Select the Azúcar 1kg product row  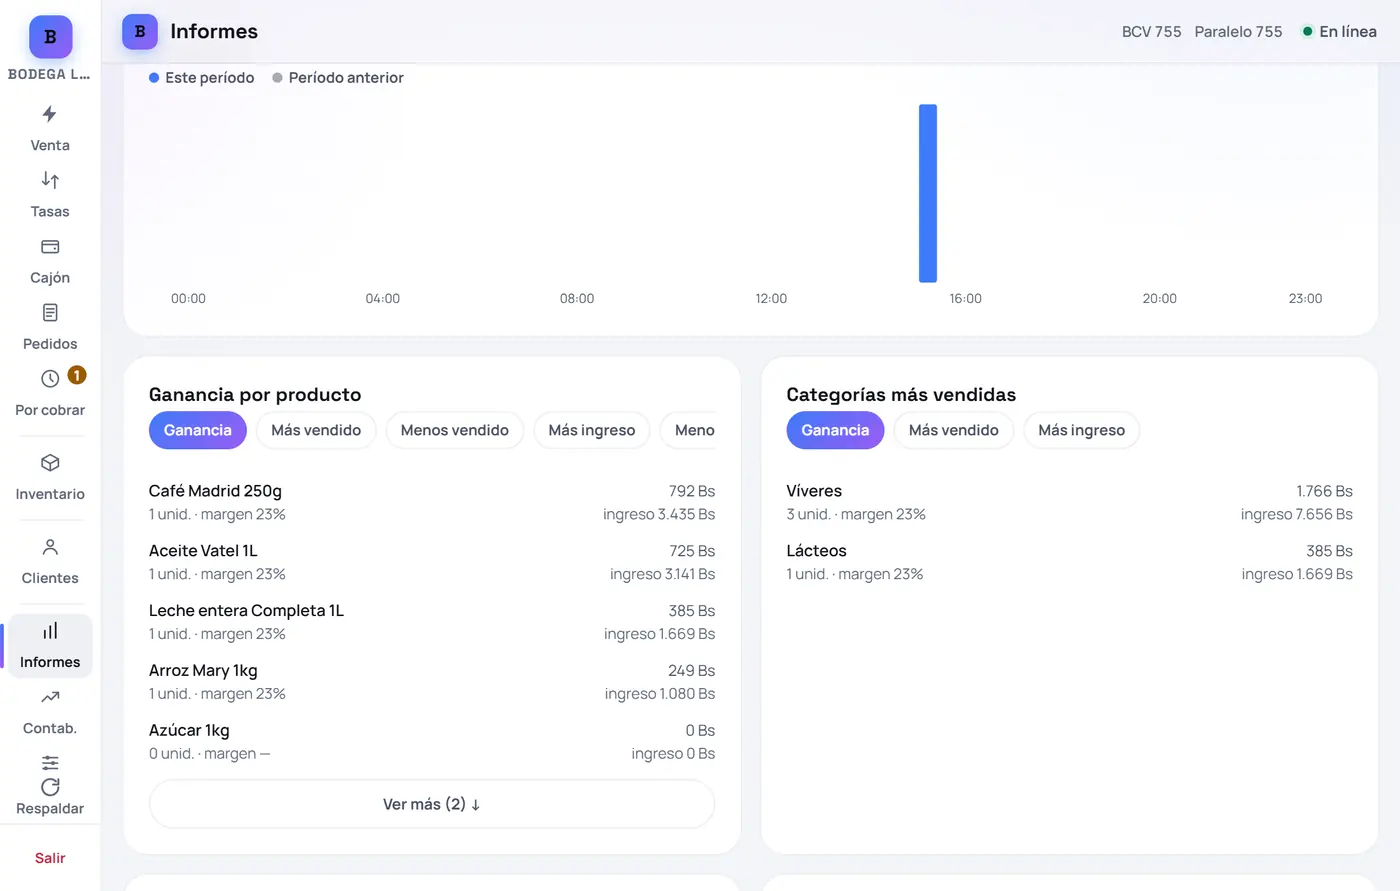pos(432,742)
